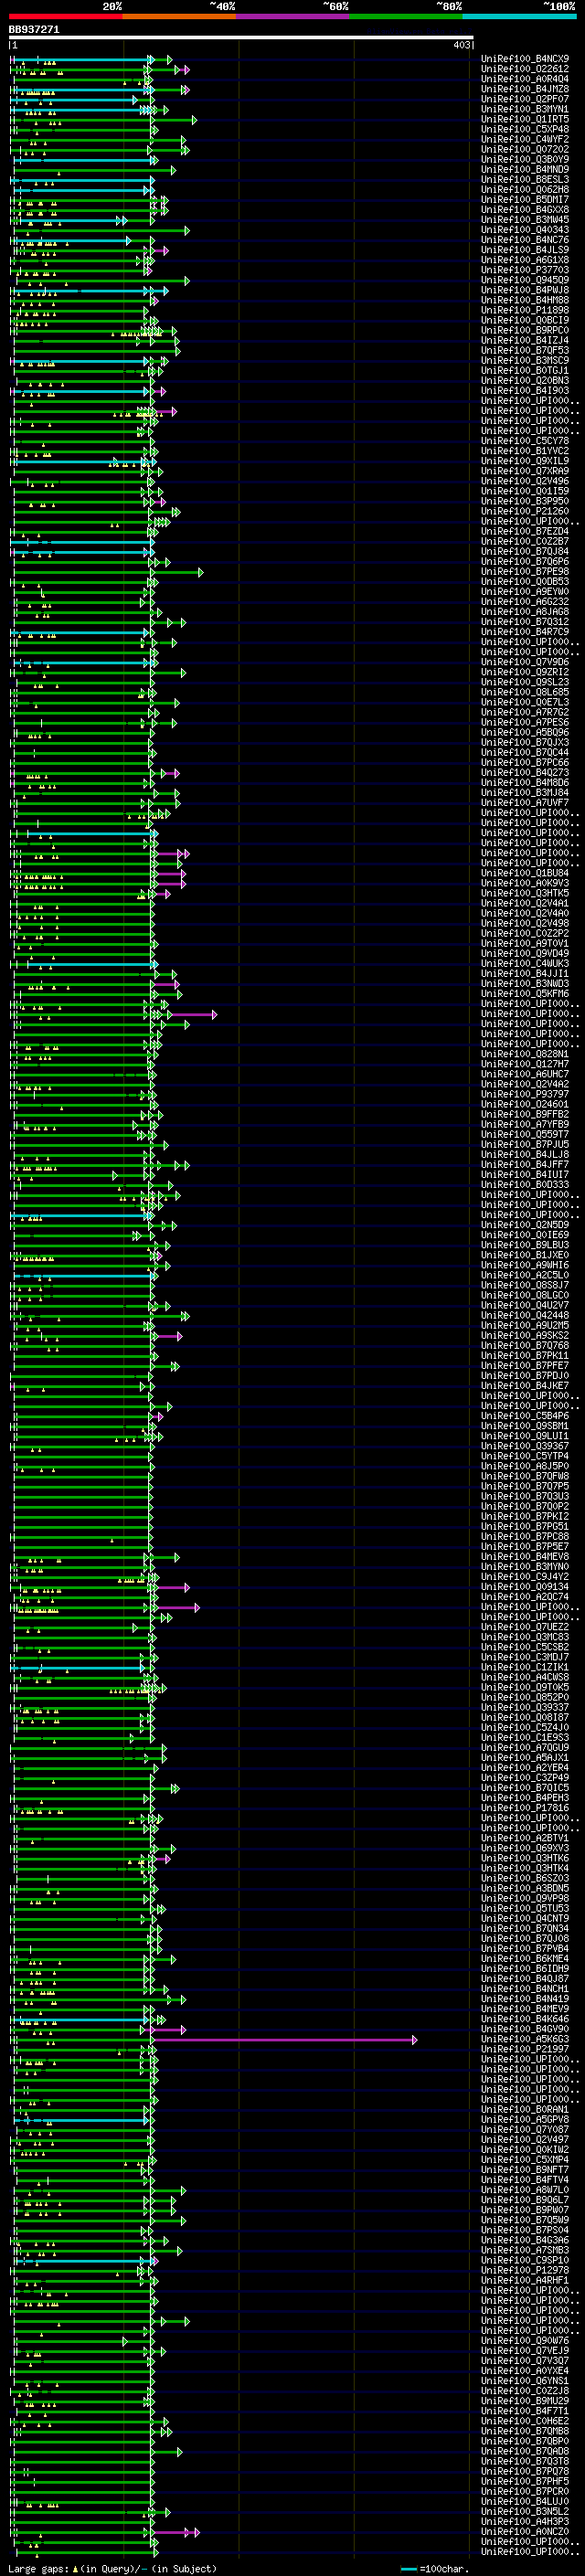Open hit UniRef100_Q2PF07
This screenshot has width=585, height=2576.
tap(525, 99)
